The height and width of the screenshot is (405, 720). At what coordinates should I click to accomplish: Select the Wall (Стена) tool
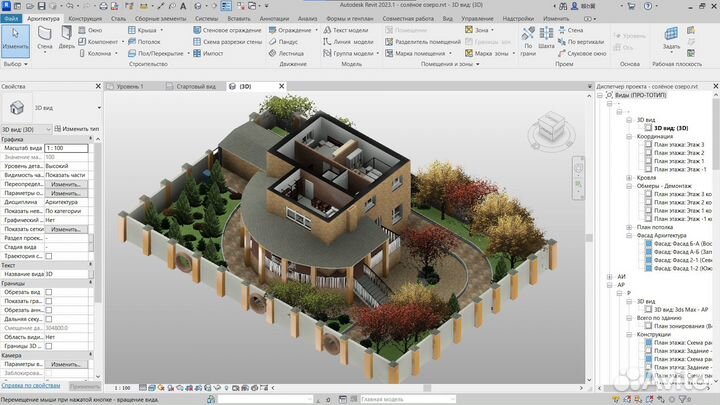[45, 39]
